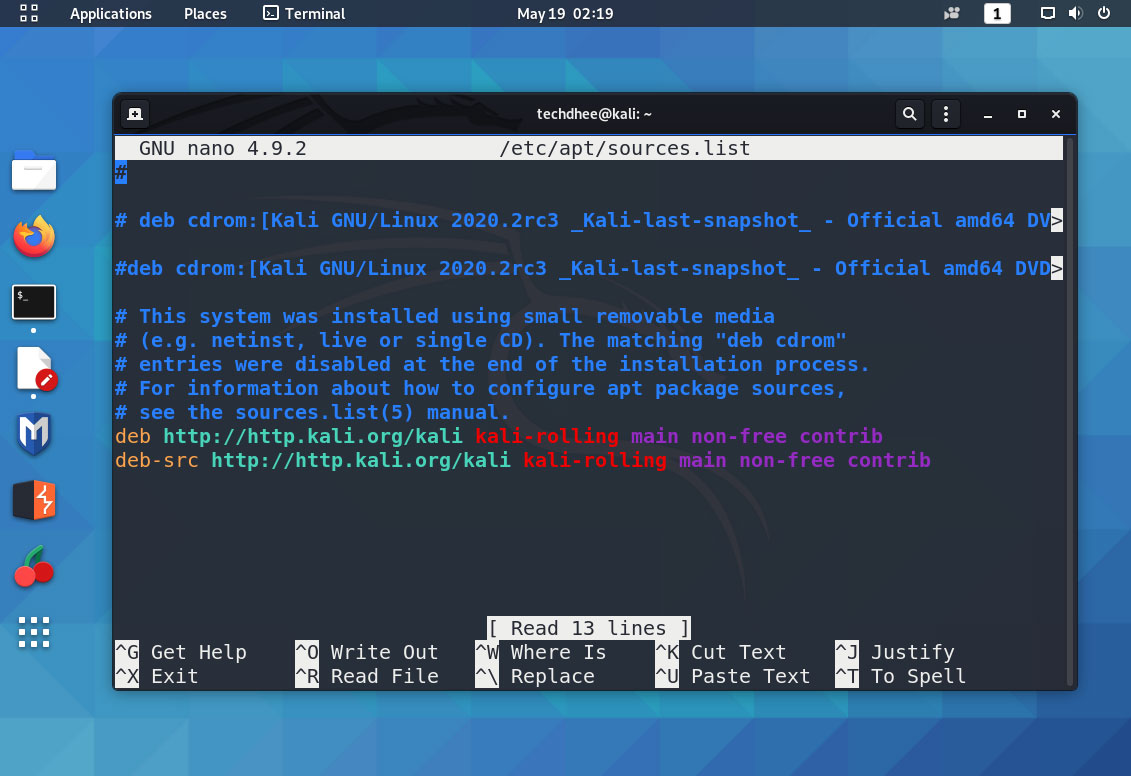Image resolution: width=1131 pixels, height=776 pixels.
Task: Click the terminal title techdhee@kali: ~
Action: coord(594,114)
